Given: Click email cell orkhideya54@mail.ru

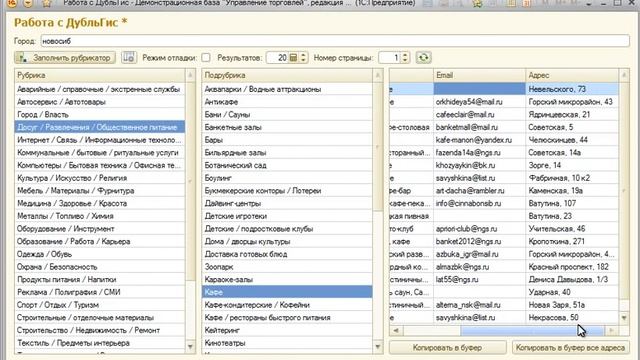Looking at the screenshot, I should [x=479, y=102].
